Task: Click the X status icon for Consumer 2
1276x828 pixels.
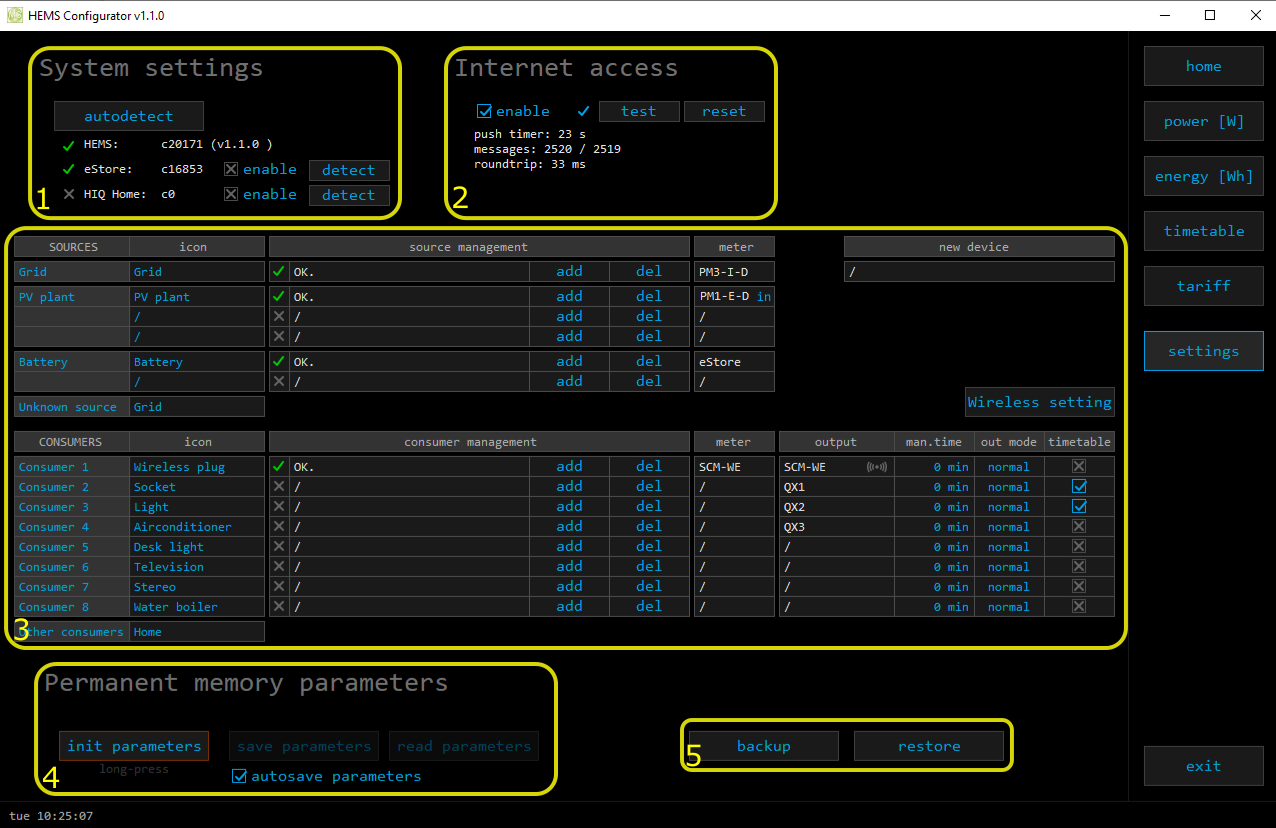Action: [279, 487]
